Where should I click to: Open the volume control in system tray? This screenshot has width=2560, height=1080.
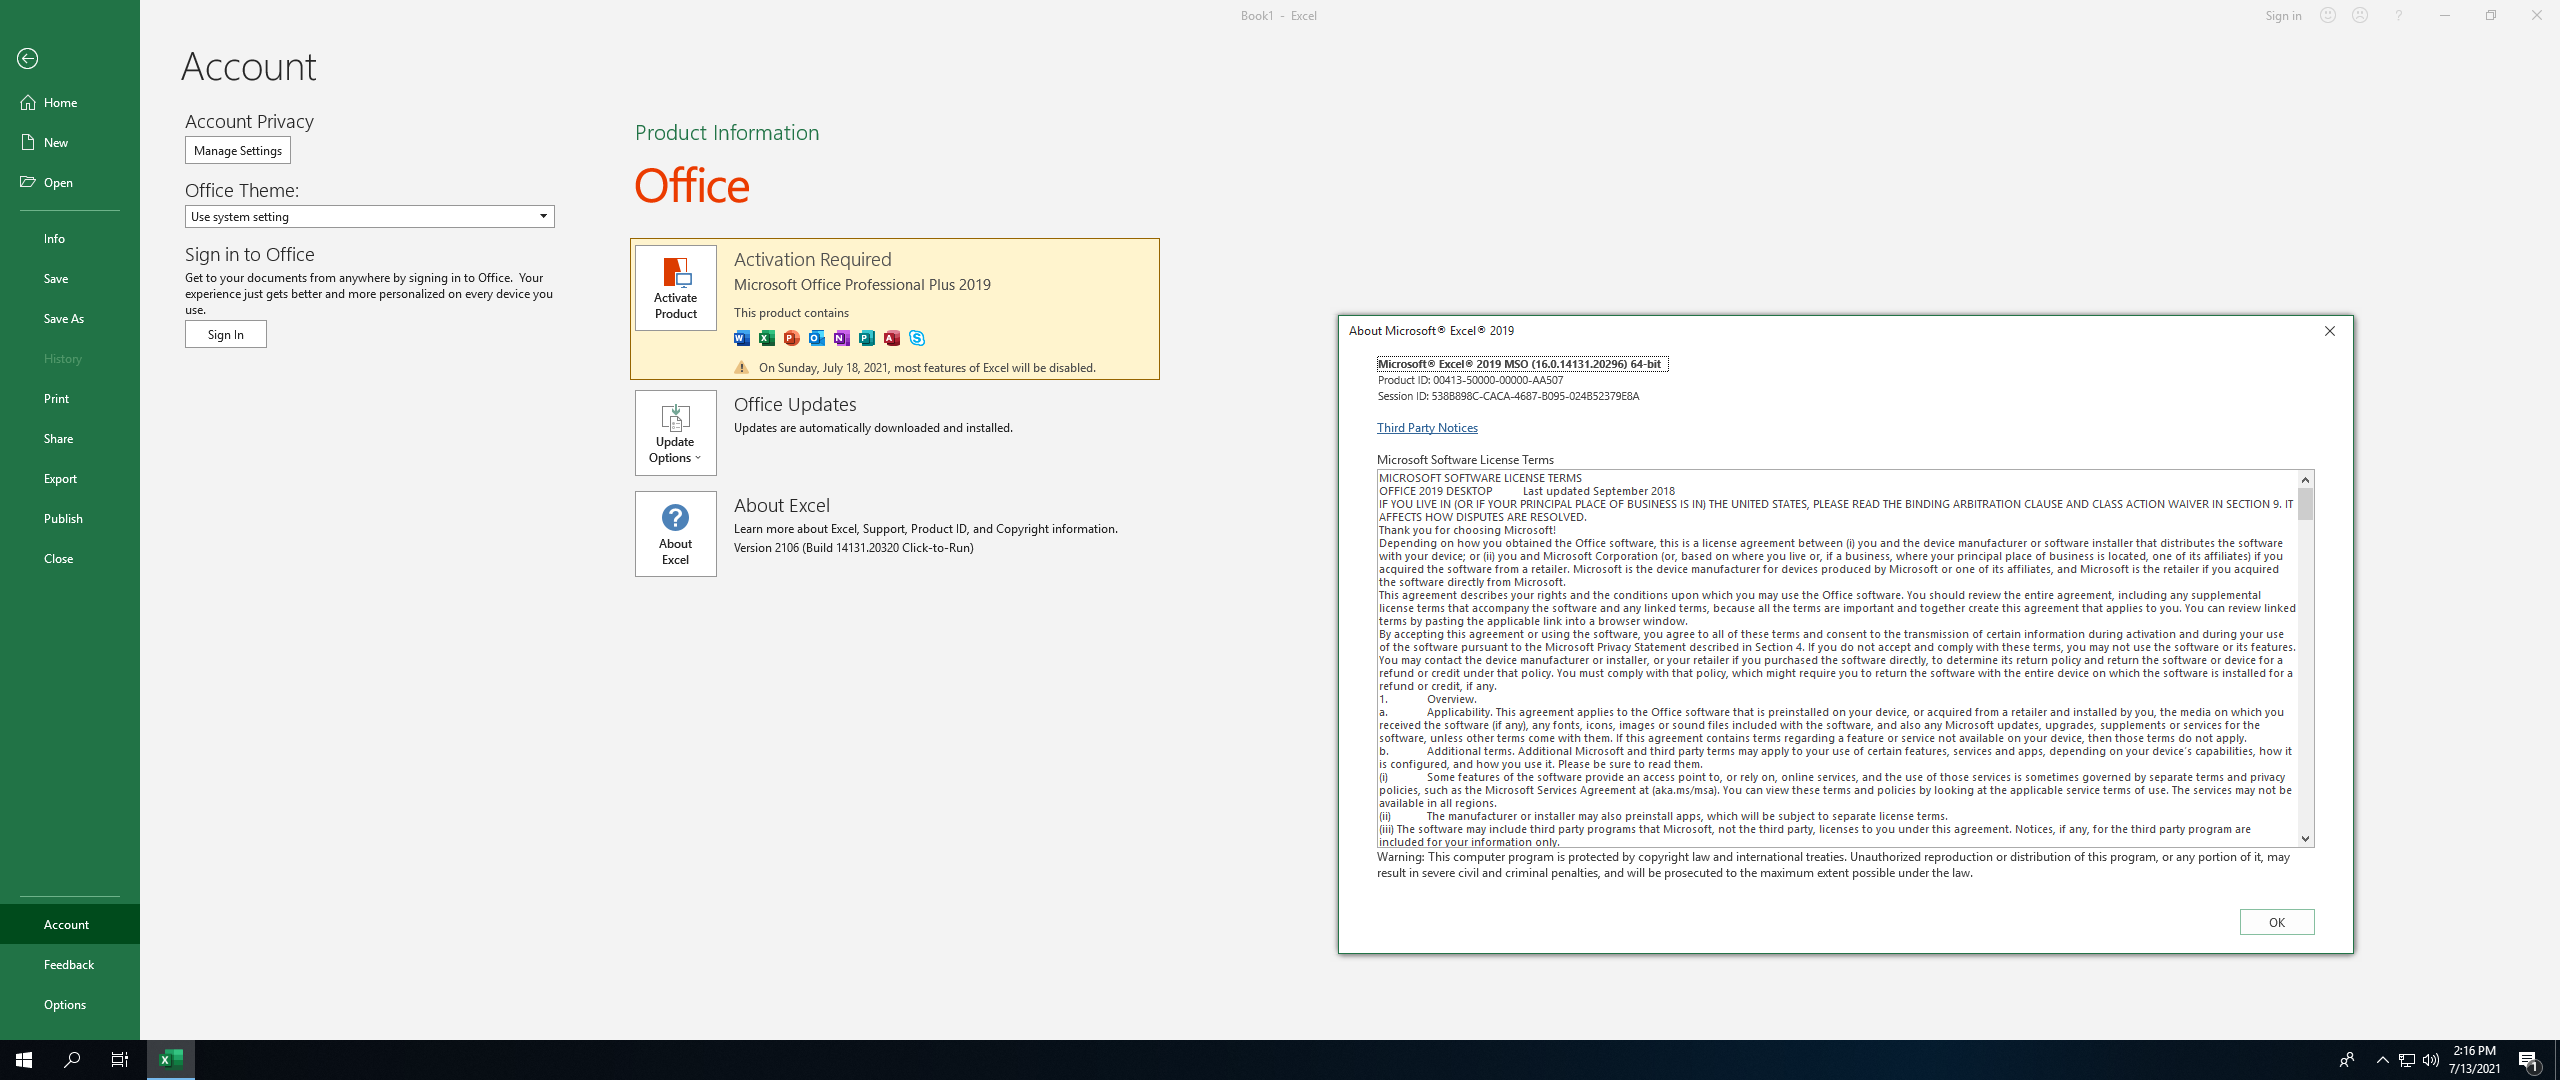pyautogui.click(x=2431, y=1060)
